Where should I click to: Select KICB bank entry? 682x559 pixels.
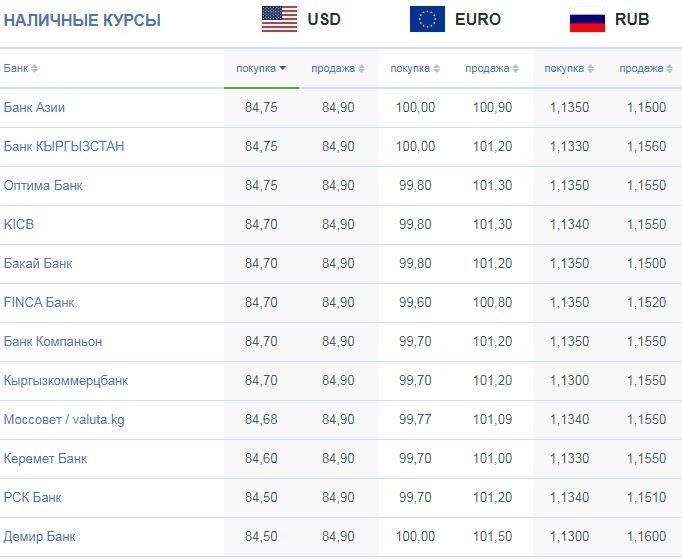point(19,224)
